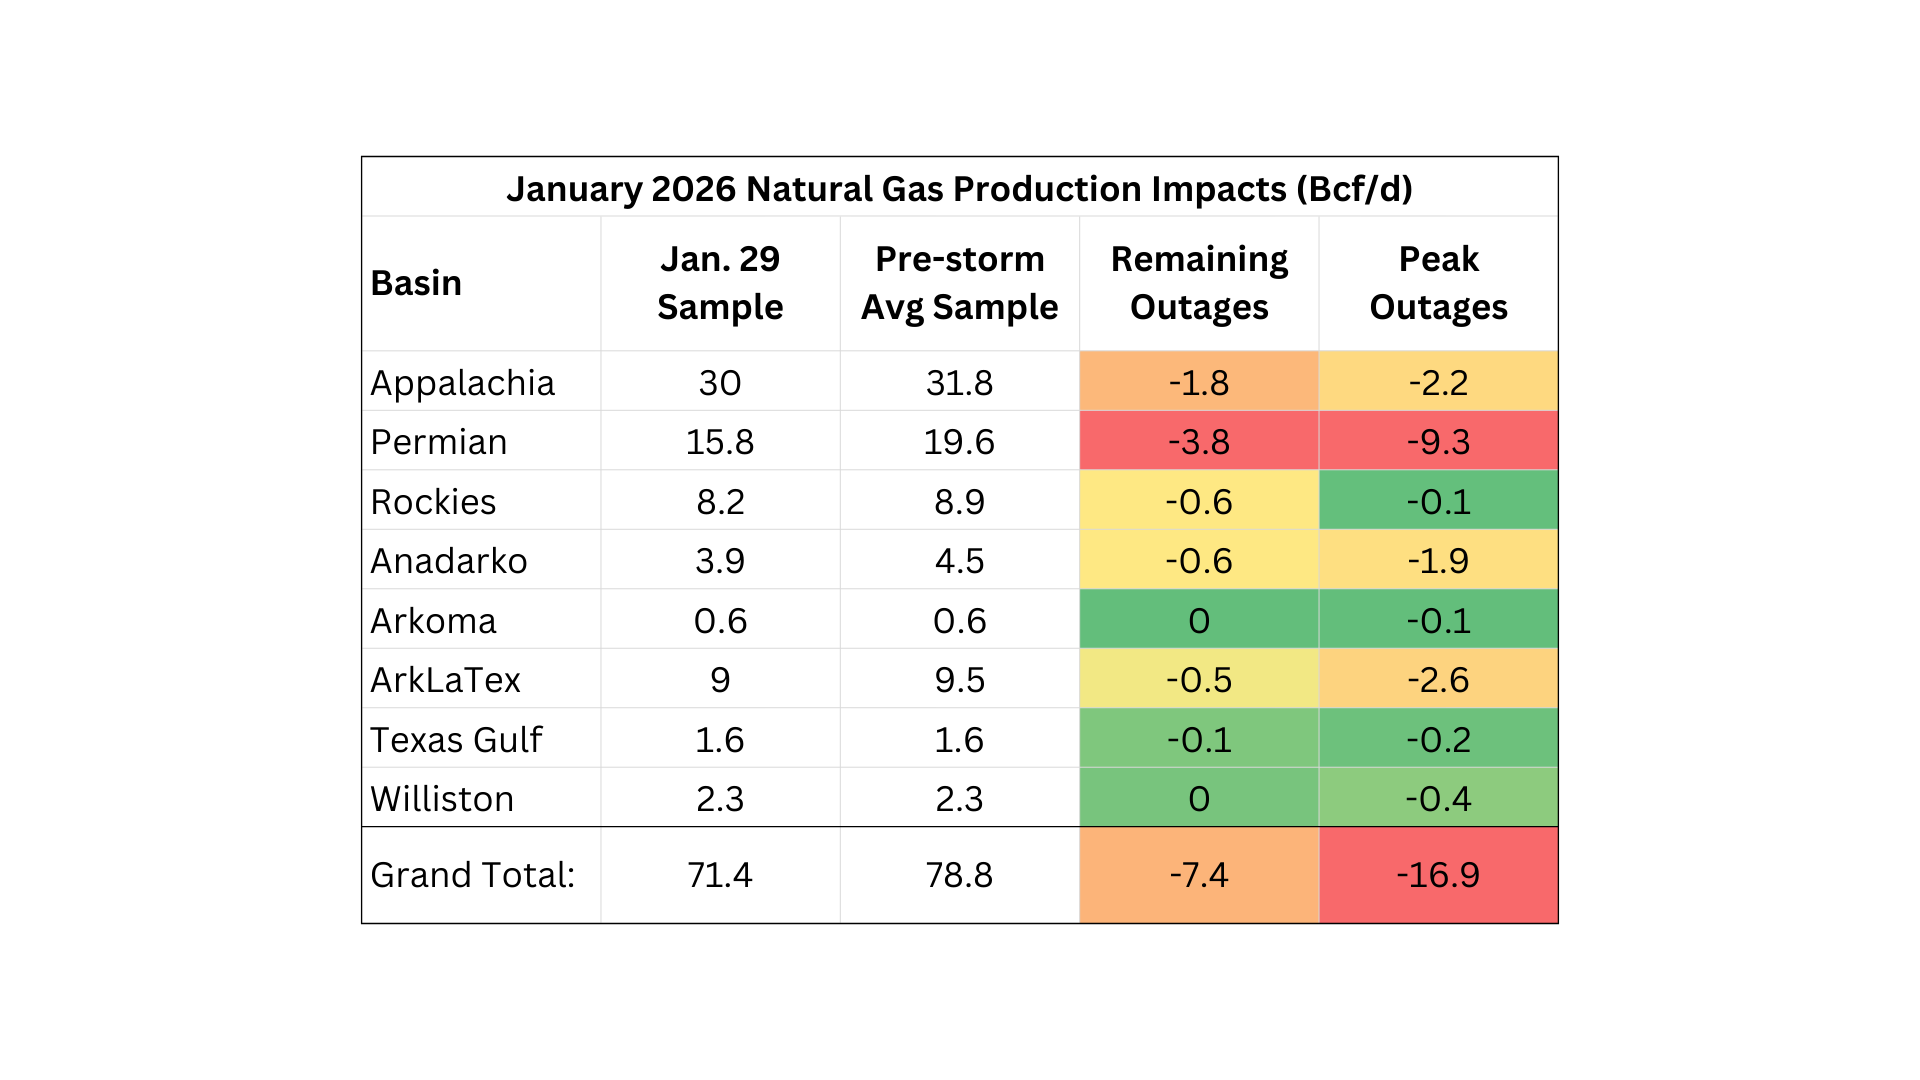Viewport: 1920px width, 1080px height.
Task: Select Appalachia's pre-storm value 31.8
Action: [959, 383]
